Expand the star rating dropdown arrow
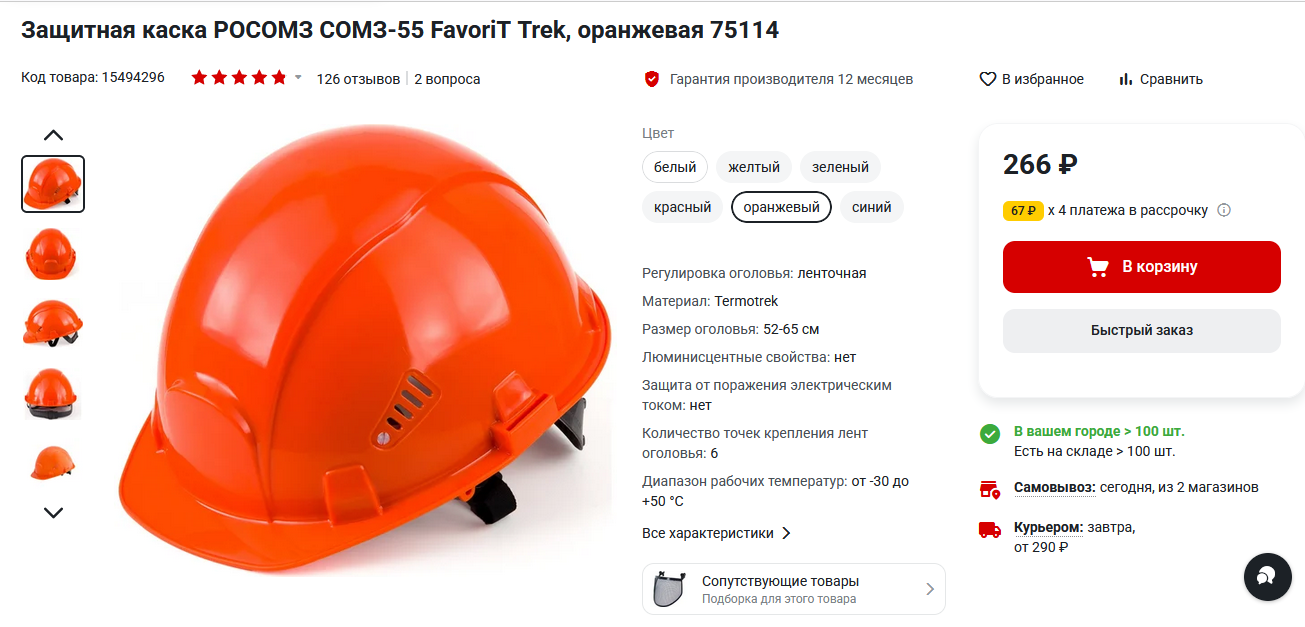This screenshot has height=627, width=1305. pyautogui.click(x=298, y=78)
